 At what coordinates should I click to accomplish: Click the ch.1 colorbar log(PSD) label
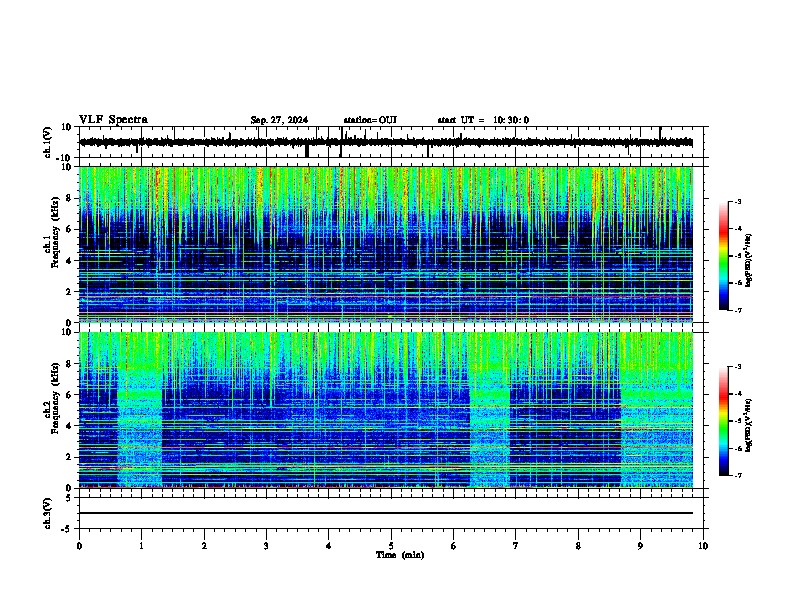click(x=749, y=260)
